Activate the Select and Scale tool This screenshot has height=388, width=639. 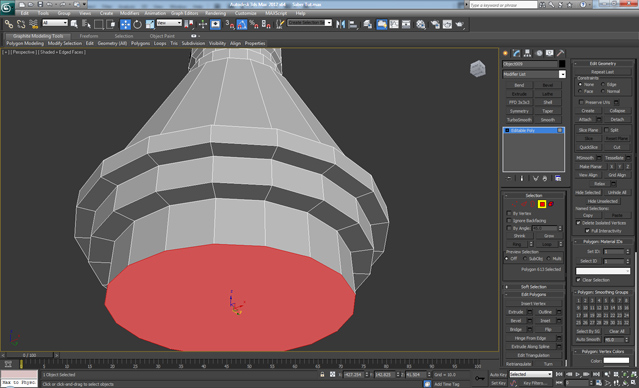(x=150, y=24)
